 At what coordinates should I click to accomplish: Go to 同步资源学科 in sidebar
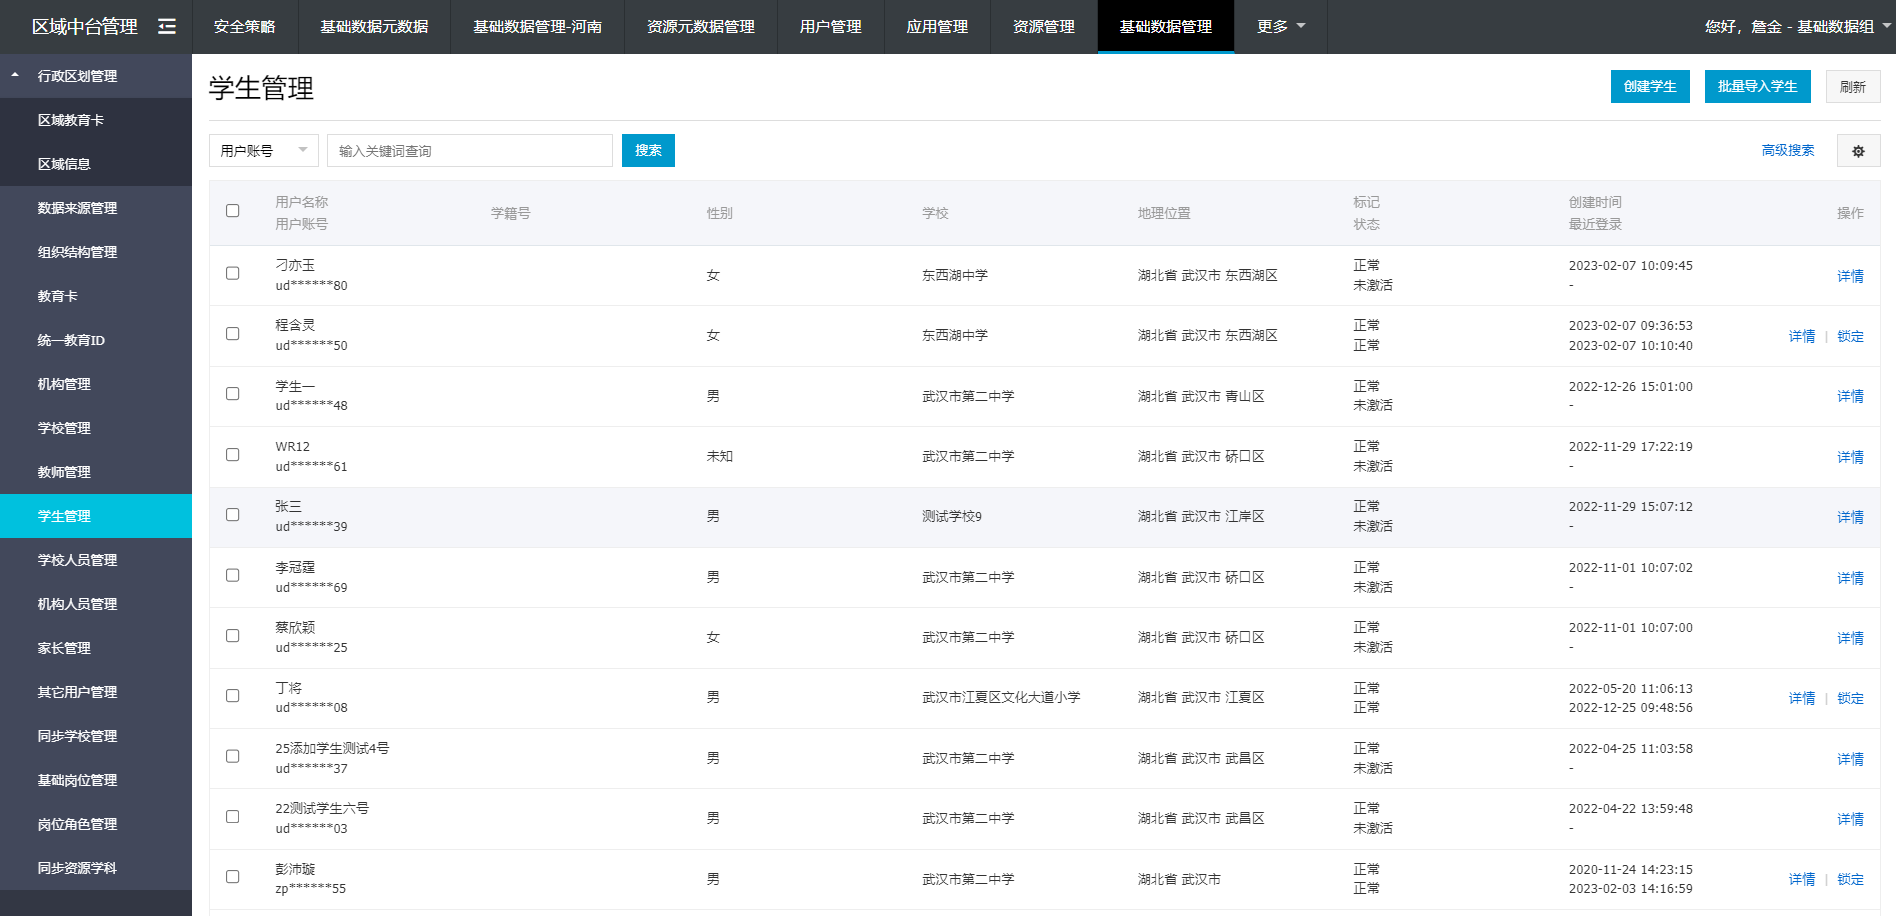96,868
